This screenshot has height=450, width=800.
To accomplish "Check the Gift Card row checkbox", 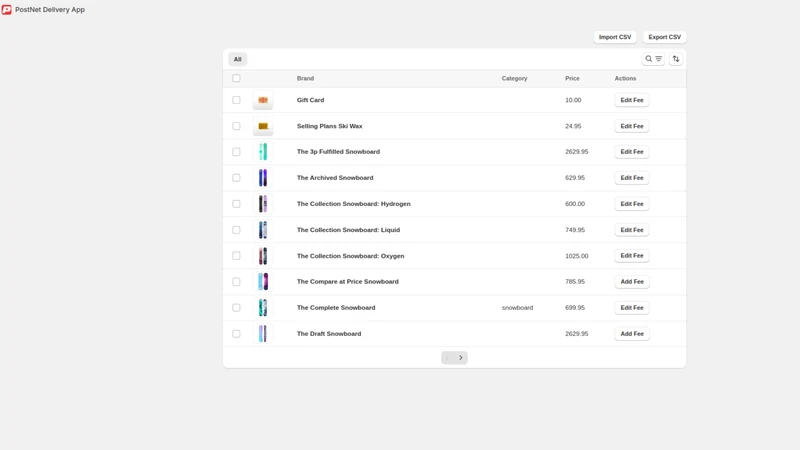I will pos(236,100).
